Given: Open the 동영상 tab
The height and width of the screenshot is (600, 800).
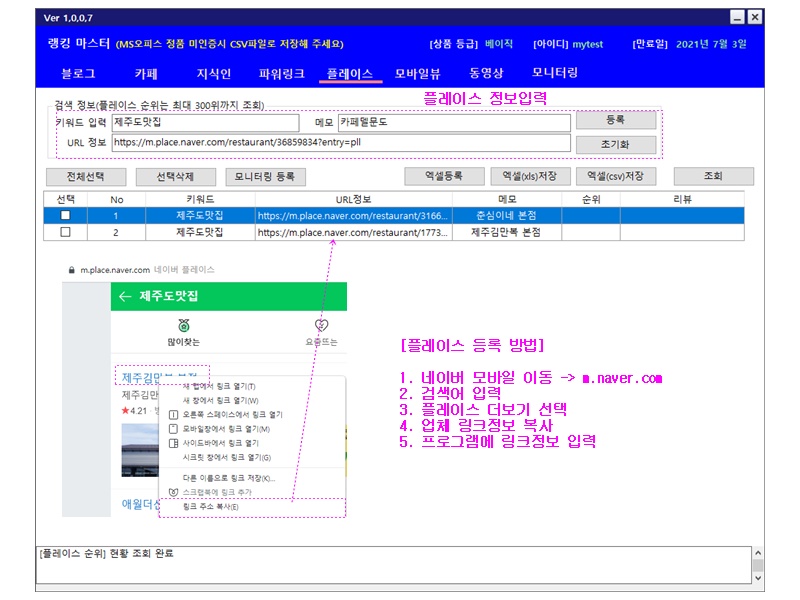Looking at the screenshot, I should pos(486,73).
